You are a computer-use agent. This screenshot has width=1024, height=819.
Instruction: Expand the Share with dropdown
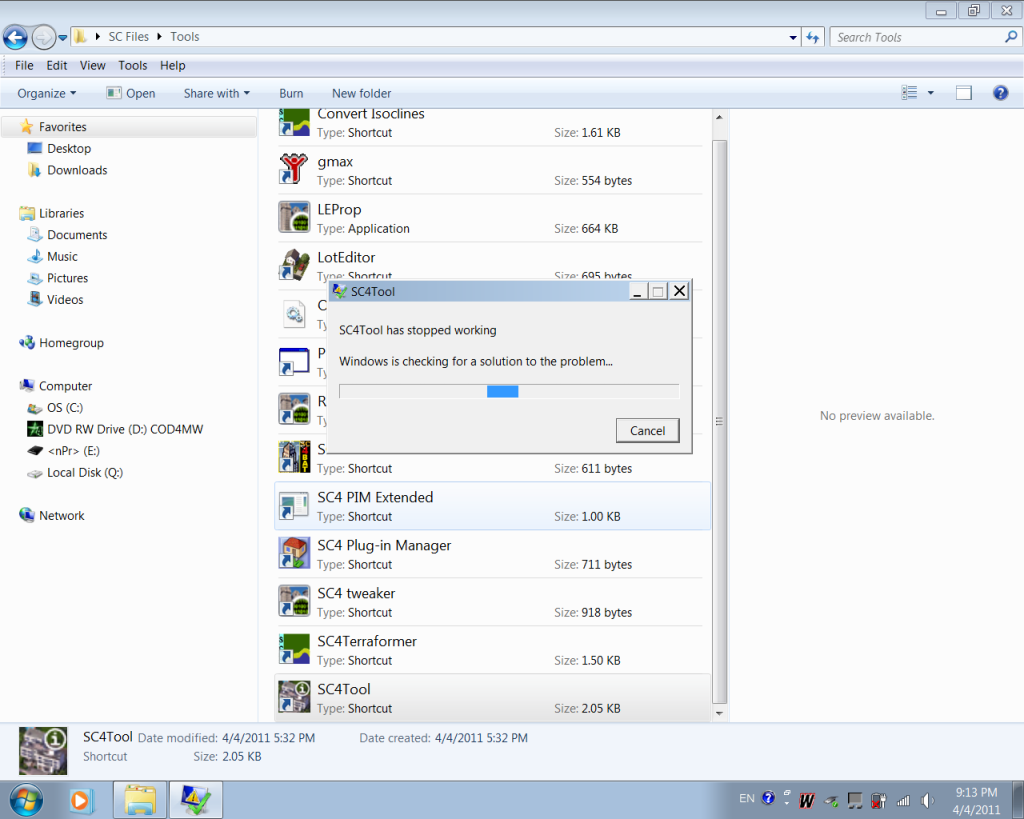click(x=217, y=93)
